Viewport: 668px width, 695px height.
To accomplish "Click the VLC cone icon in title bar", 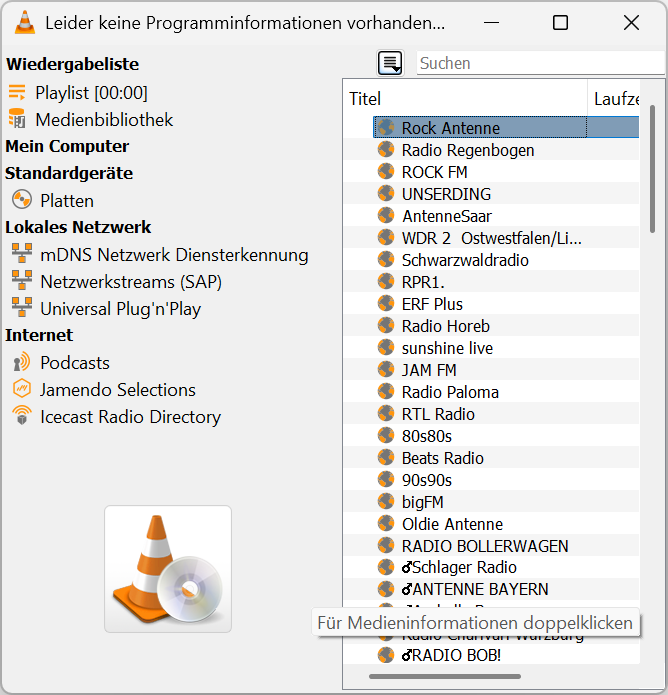I will click(24, 22).
